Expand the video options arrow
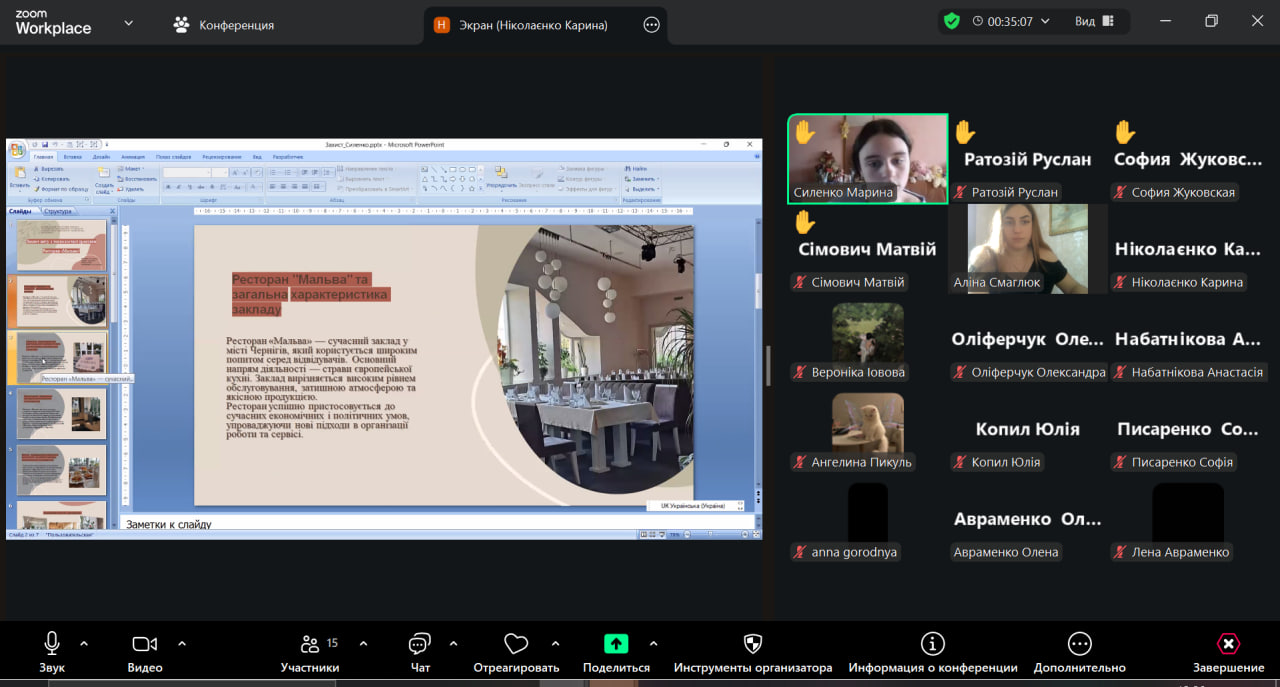 point(182,644)
